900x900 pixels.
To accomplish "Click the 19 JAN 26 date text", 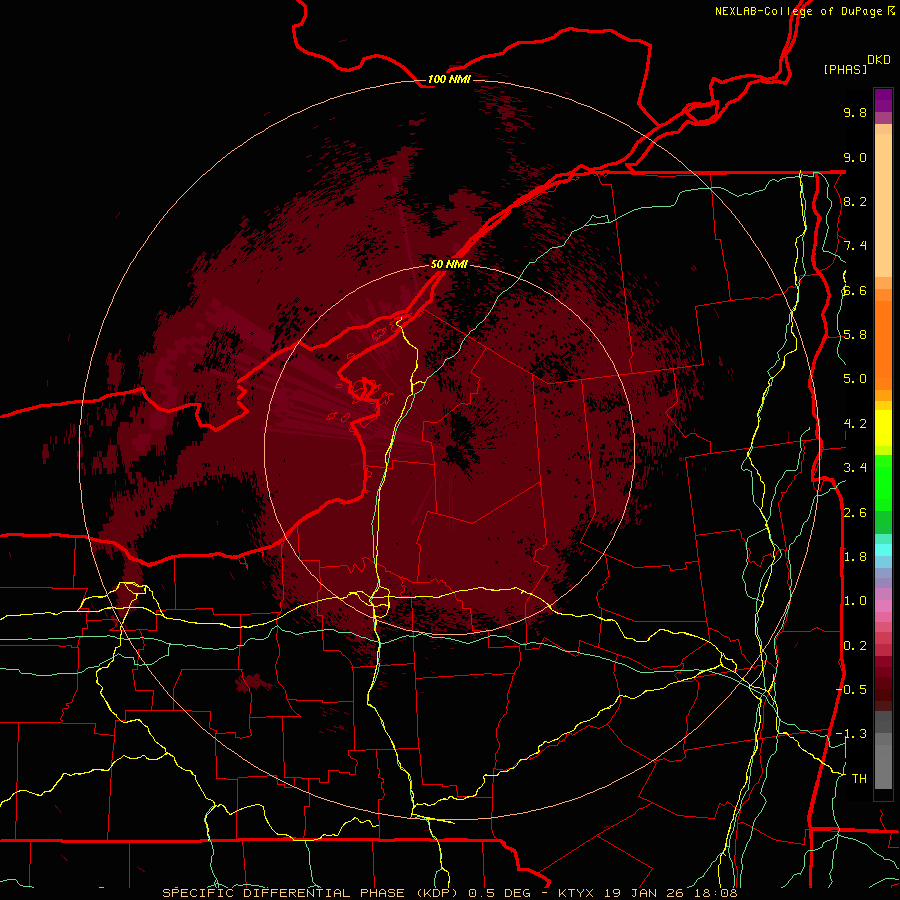I will point(646,893).
